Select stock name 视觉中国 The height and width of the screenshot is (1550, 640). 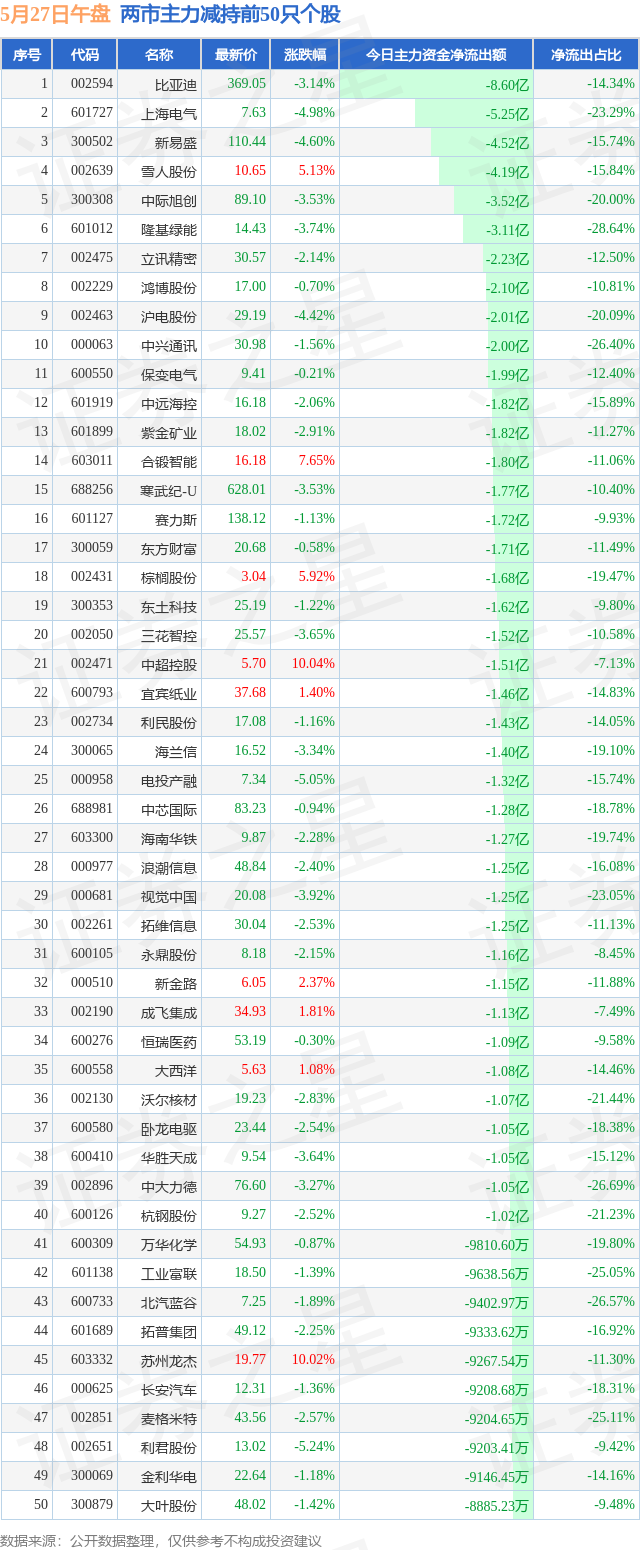click(x=169, y=896)
